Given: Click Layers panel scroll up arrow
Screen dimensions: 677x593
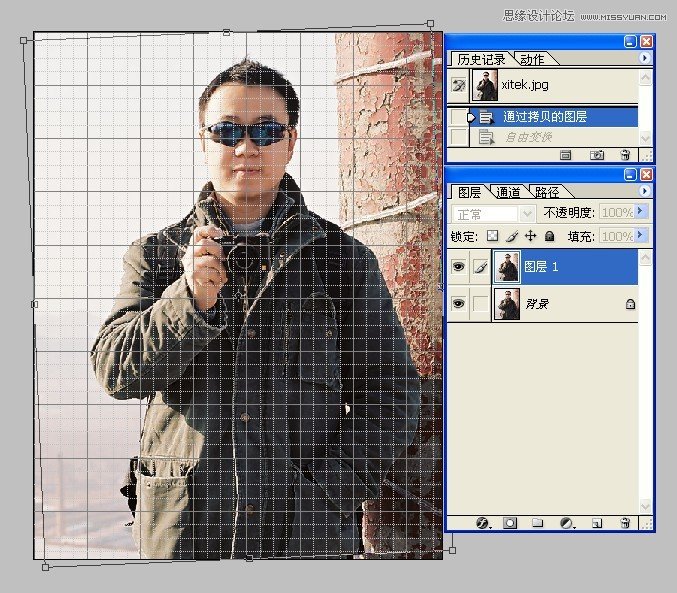Looking at the screenshot, I should tap(645, 258).
